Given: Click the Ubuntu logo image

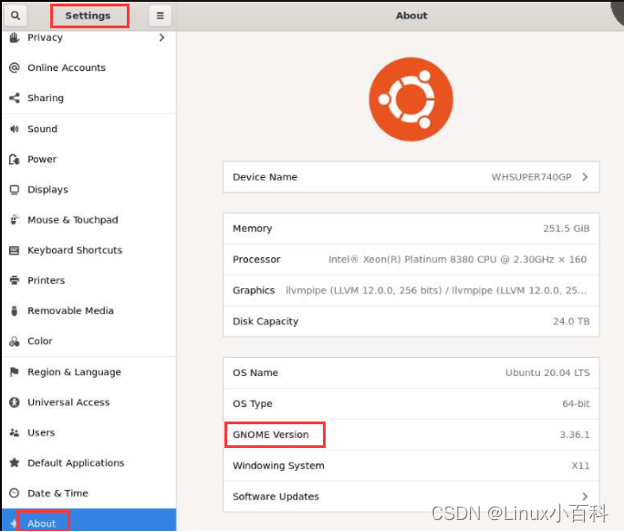Looking at the screenshot, I should [411, 99].
